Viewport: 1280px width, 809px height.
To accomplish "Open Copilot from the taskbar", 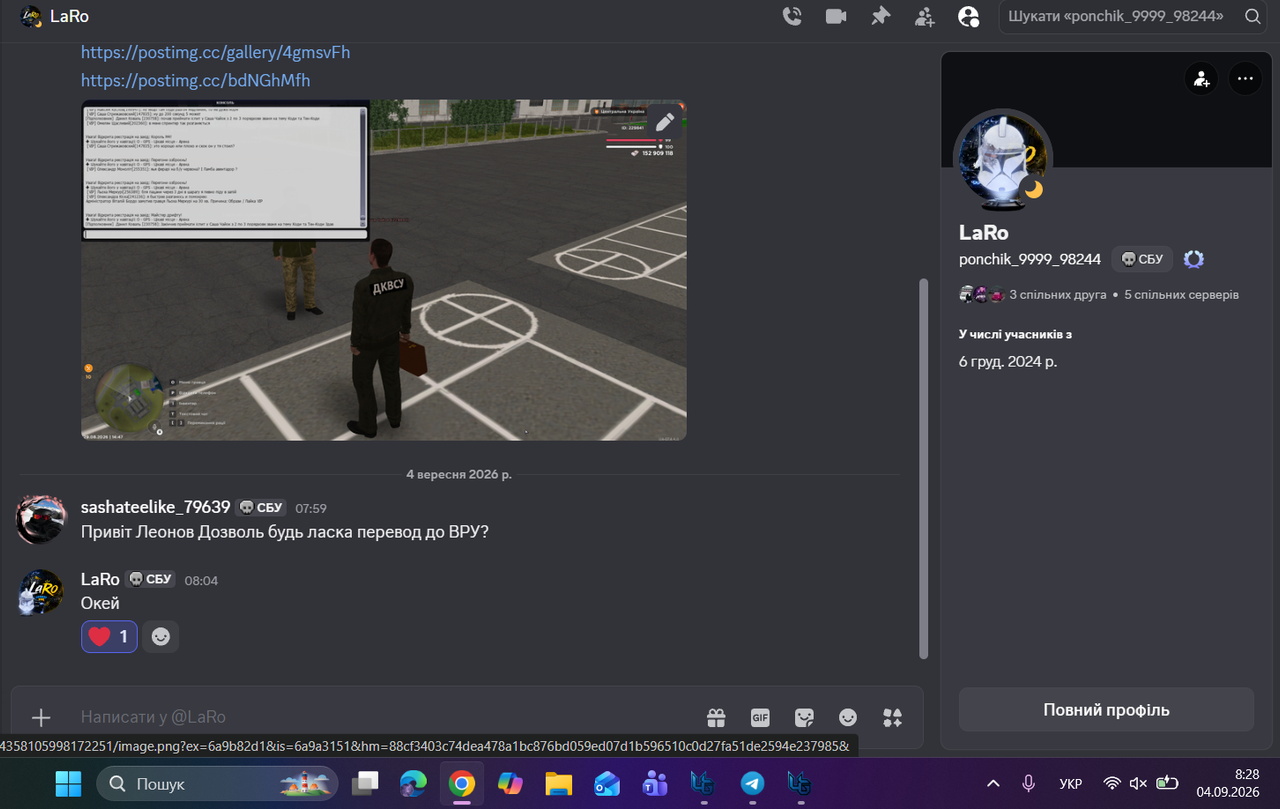I will (510, 784).
